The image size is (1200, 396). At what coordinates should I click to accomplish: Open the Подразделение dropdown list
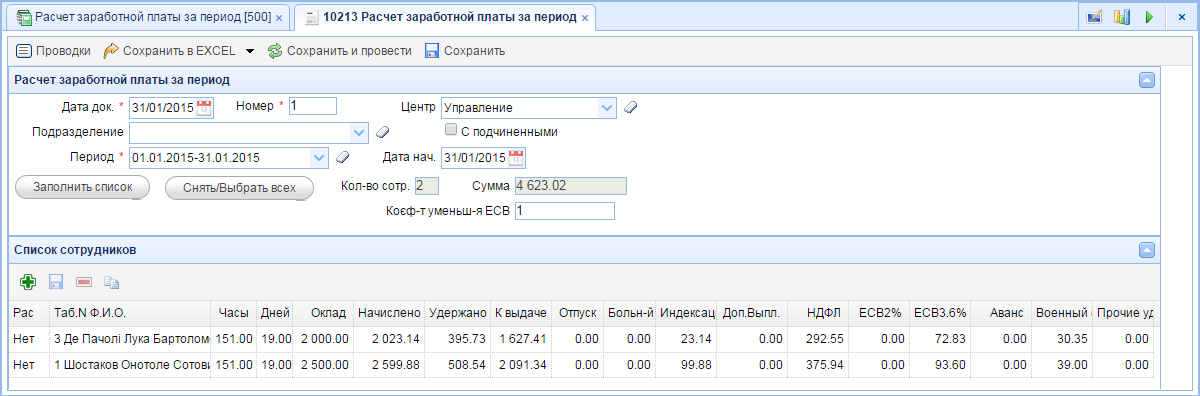[360, 132]
